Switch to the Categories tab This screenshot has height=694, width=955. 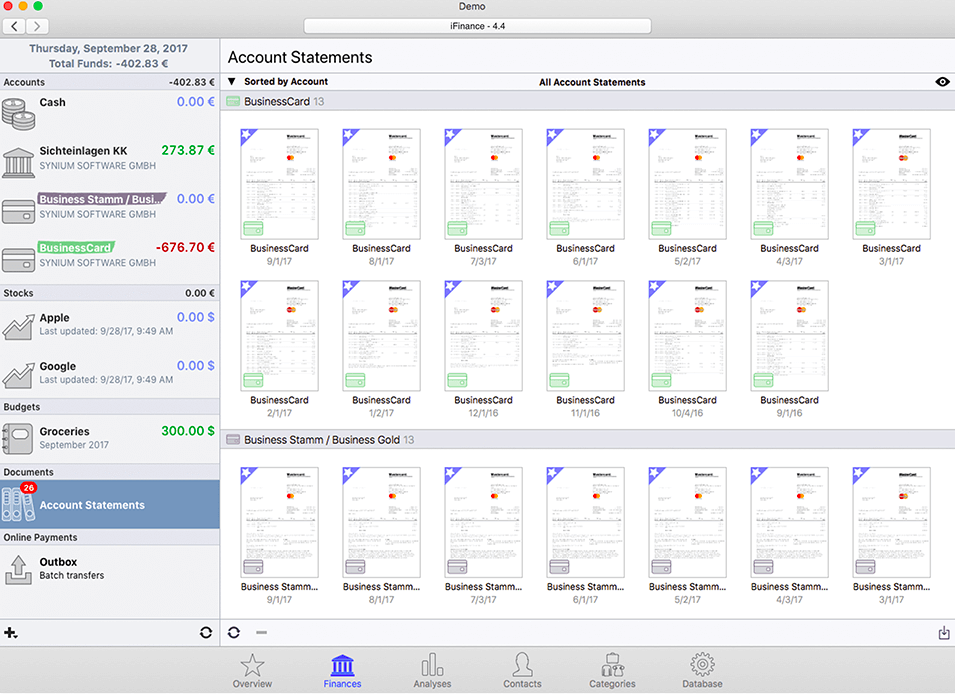point(612,671)
